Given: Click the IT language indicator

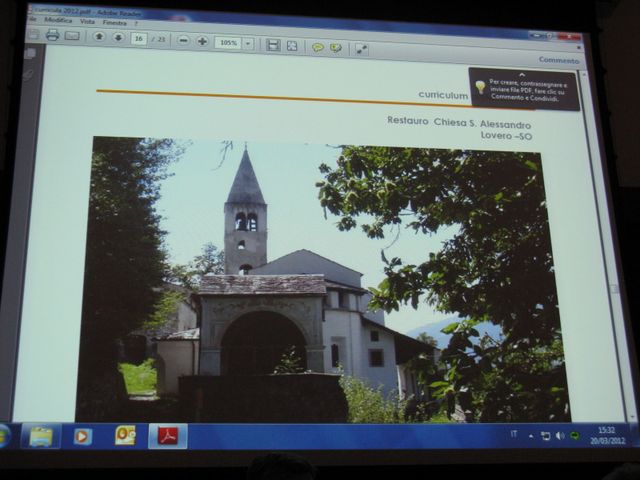Looking at the screenshot, I should point(514,434).
